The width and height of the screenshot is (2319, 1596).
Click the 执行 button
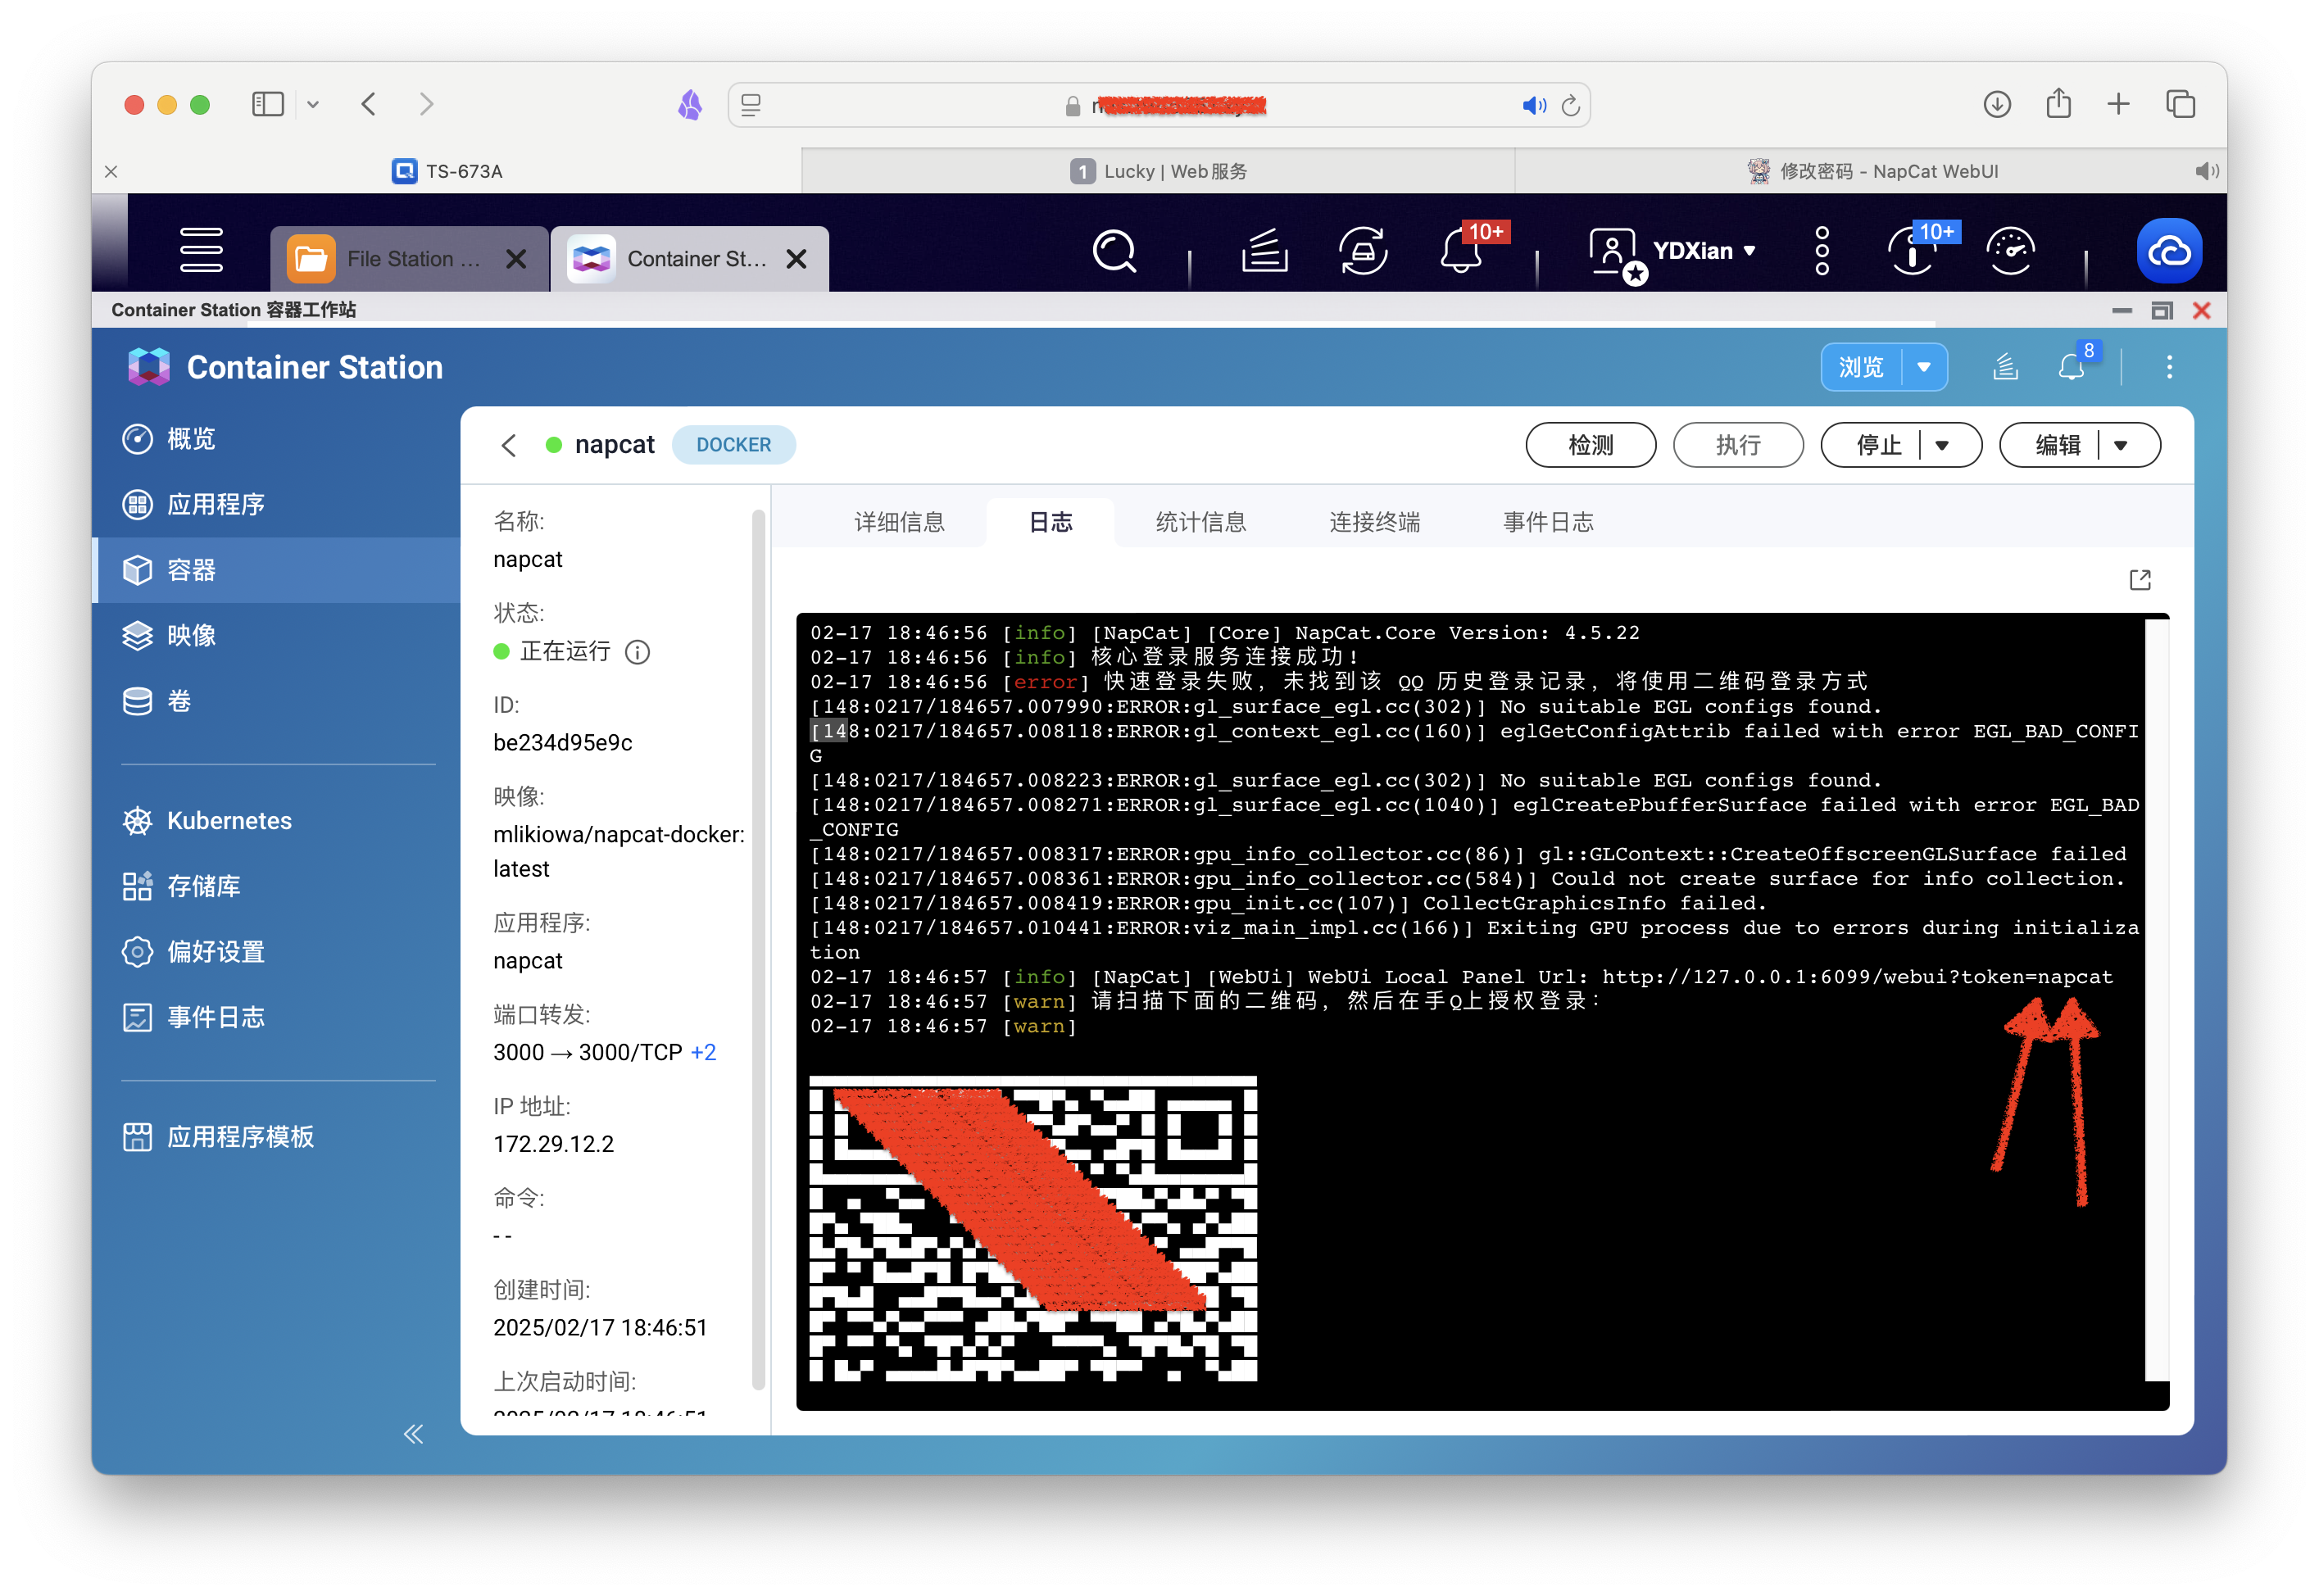(1738, 446)
